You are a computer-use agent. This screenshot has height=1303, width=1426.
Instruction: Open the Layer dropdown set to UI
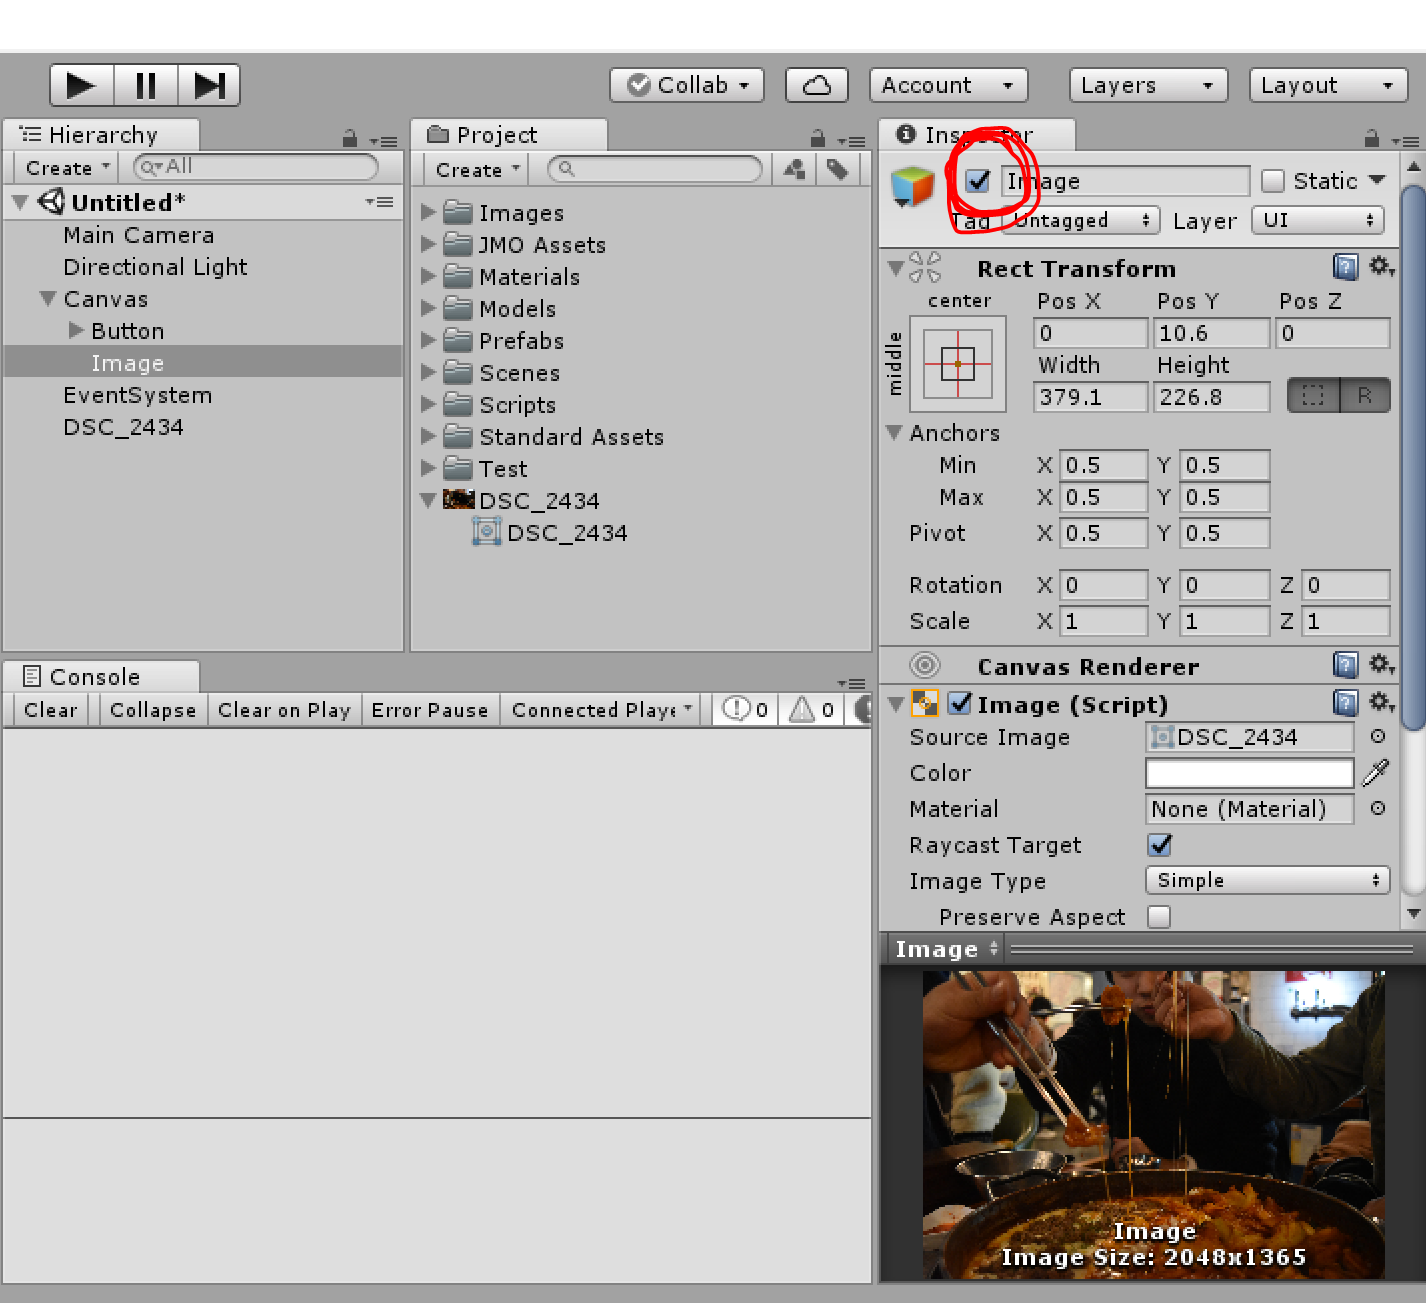pos(1318,220)
